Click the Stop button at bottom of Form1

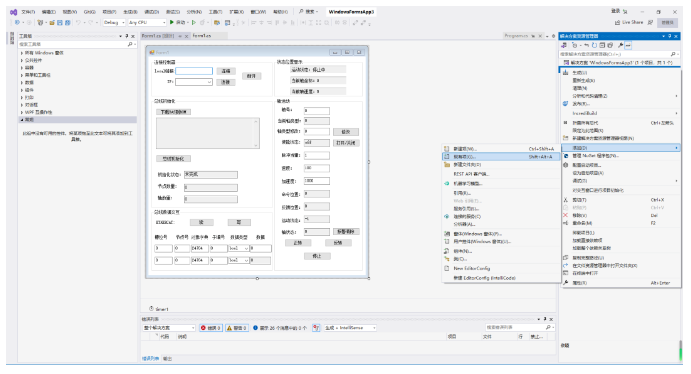point(317,256)
